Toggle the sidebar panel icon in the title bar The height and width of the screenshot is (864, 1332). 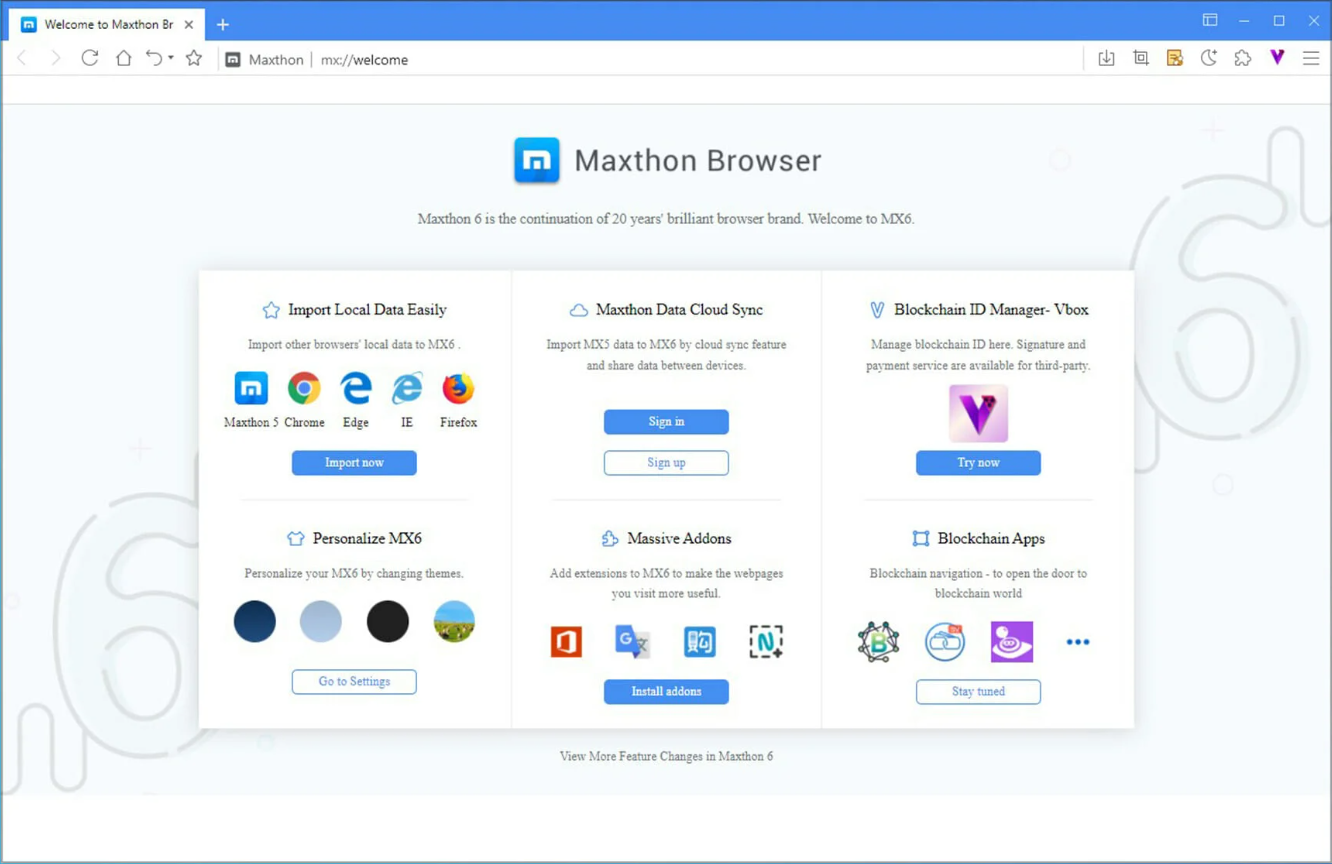(1210, 20)
